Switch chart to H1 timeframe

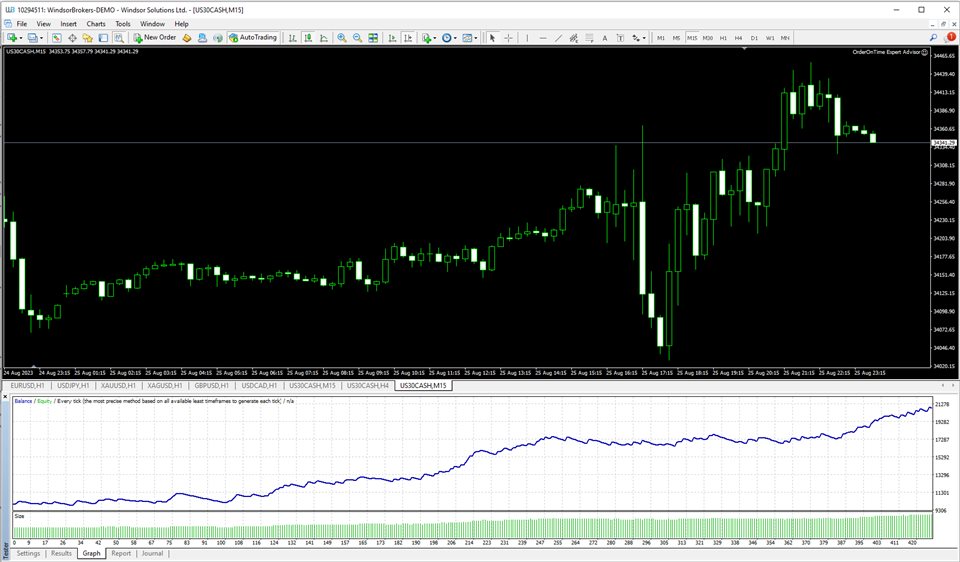point(723,38)
